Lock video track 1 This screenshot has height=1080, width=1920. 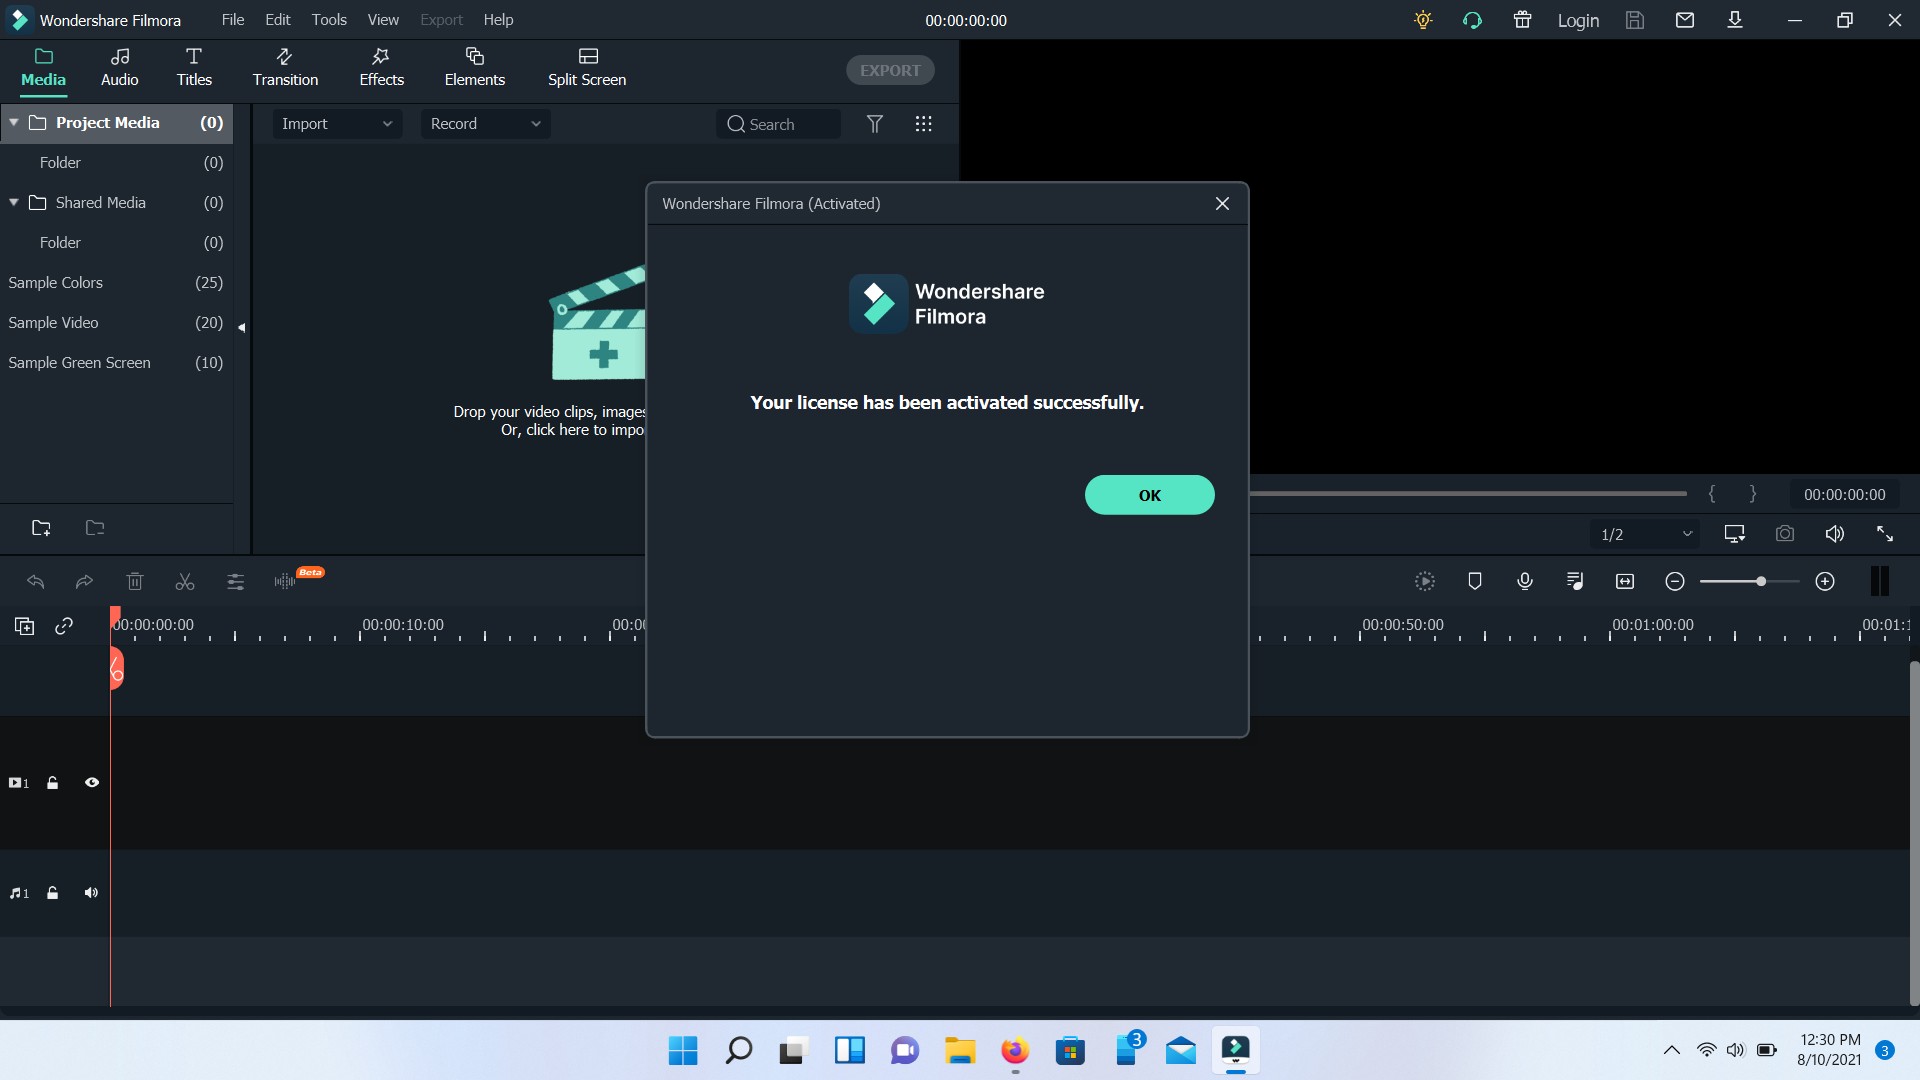52,783
